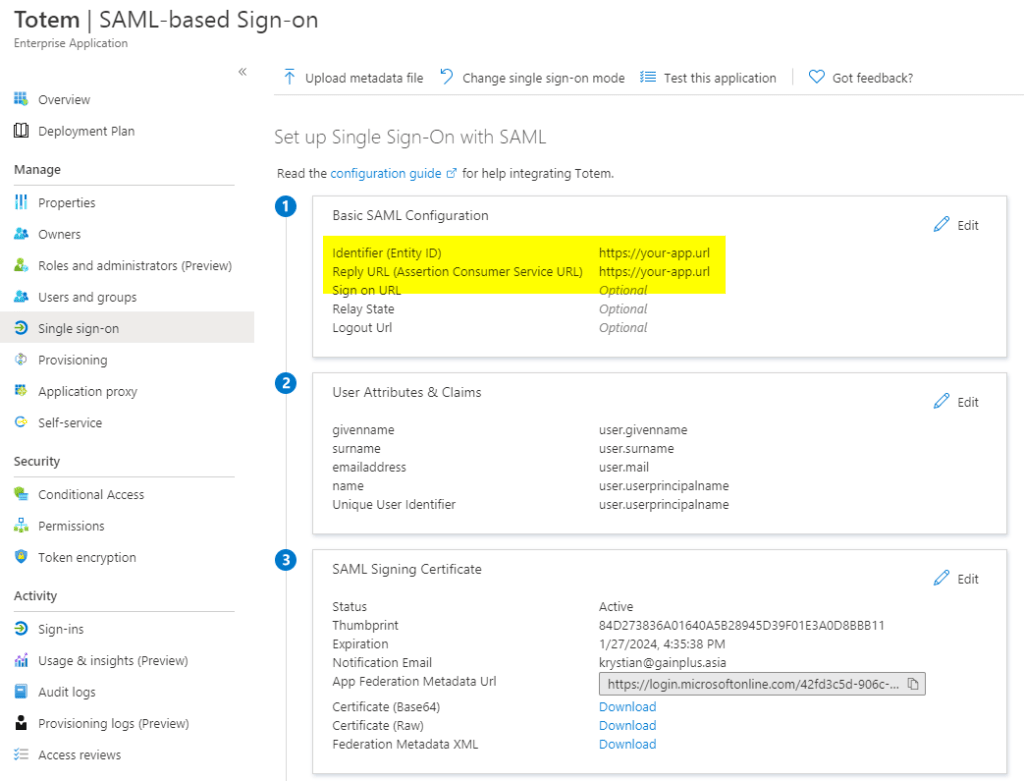Click the Users and groups icon
The image size is (1024, 781).
21,296
